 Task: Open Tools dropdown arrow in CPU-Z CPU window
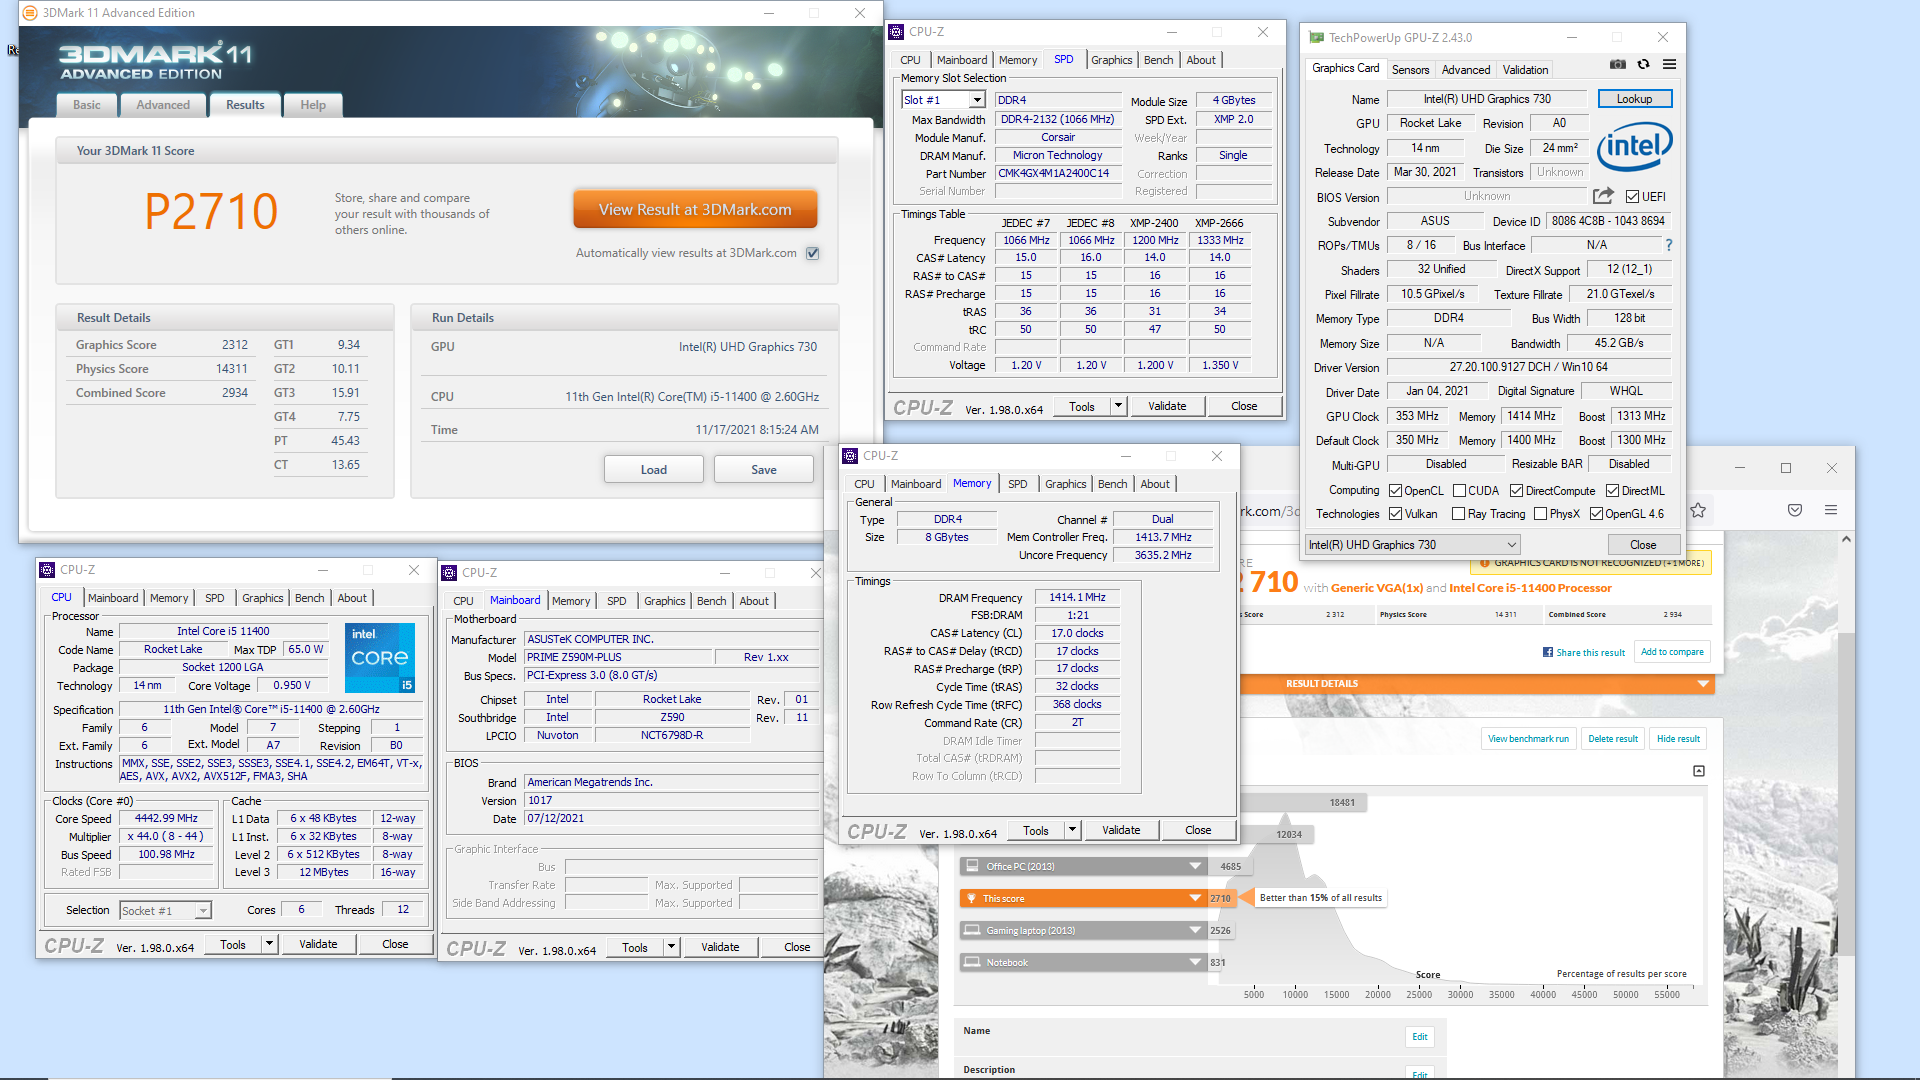tap(269, 944)
